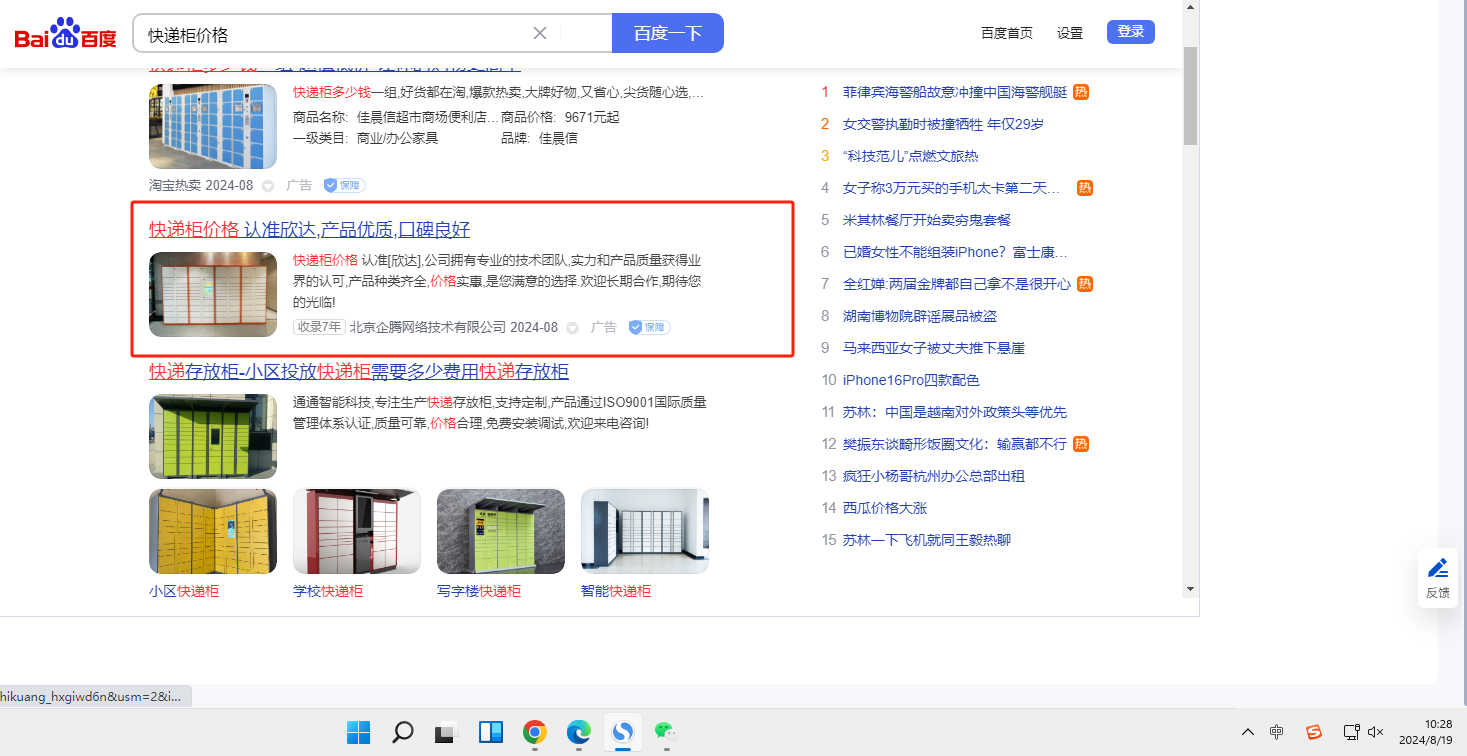Image resolution: width=1467 pixels, height=756 pixels.
Task: Open the white-orange locker thumbnail of 欣达 result
Action: [213, 294]
